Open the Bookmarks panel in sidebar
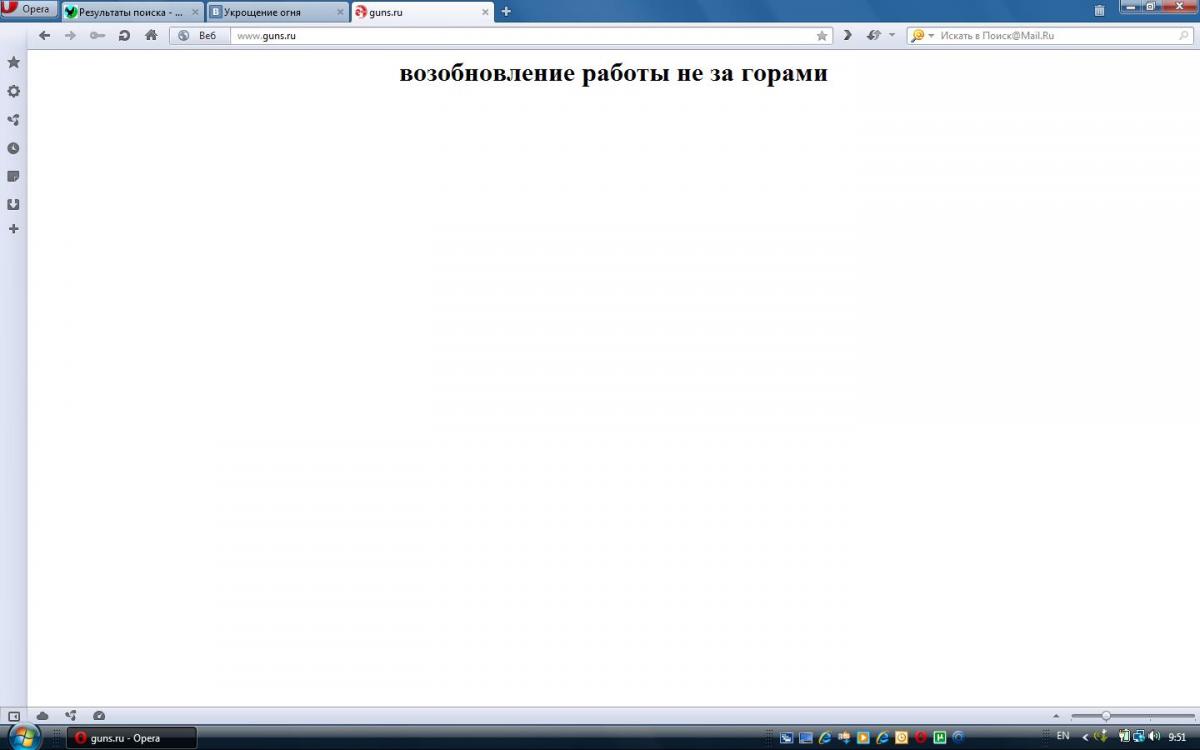The image size is (1200, 750). [14, 62]
